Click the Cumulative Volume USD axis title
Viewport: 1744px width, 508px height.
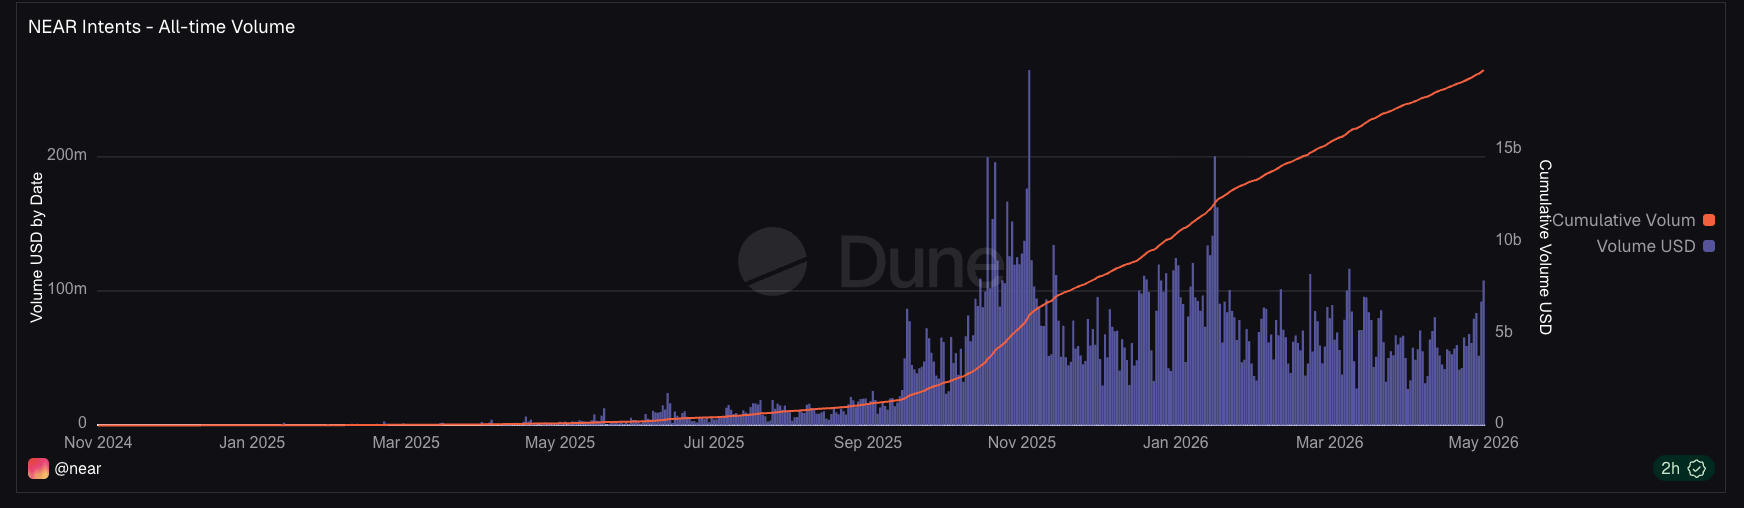[1545, 247]
